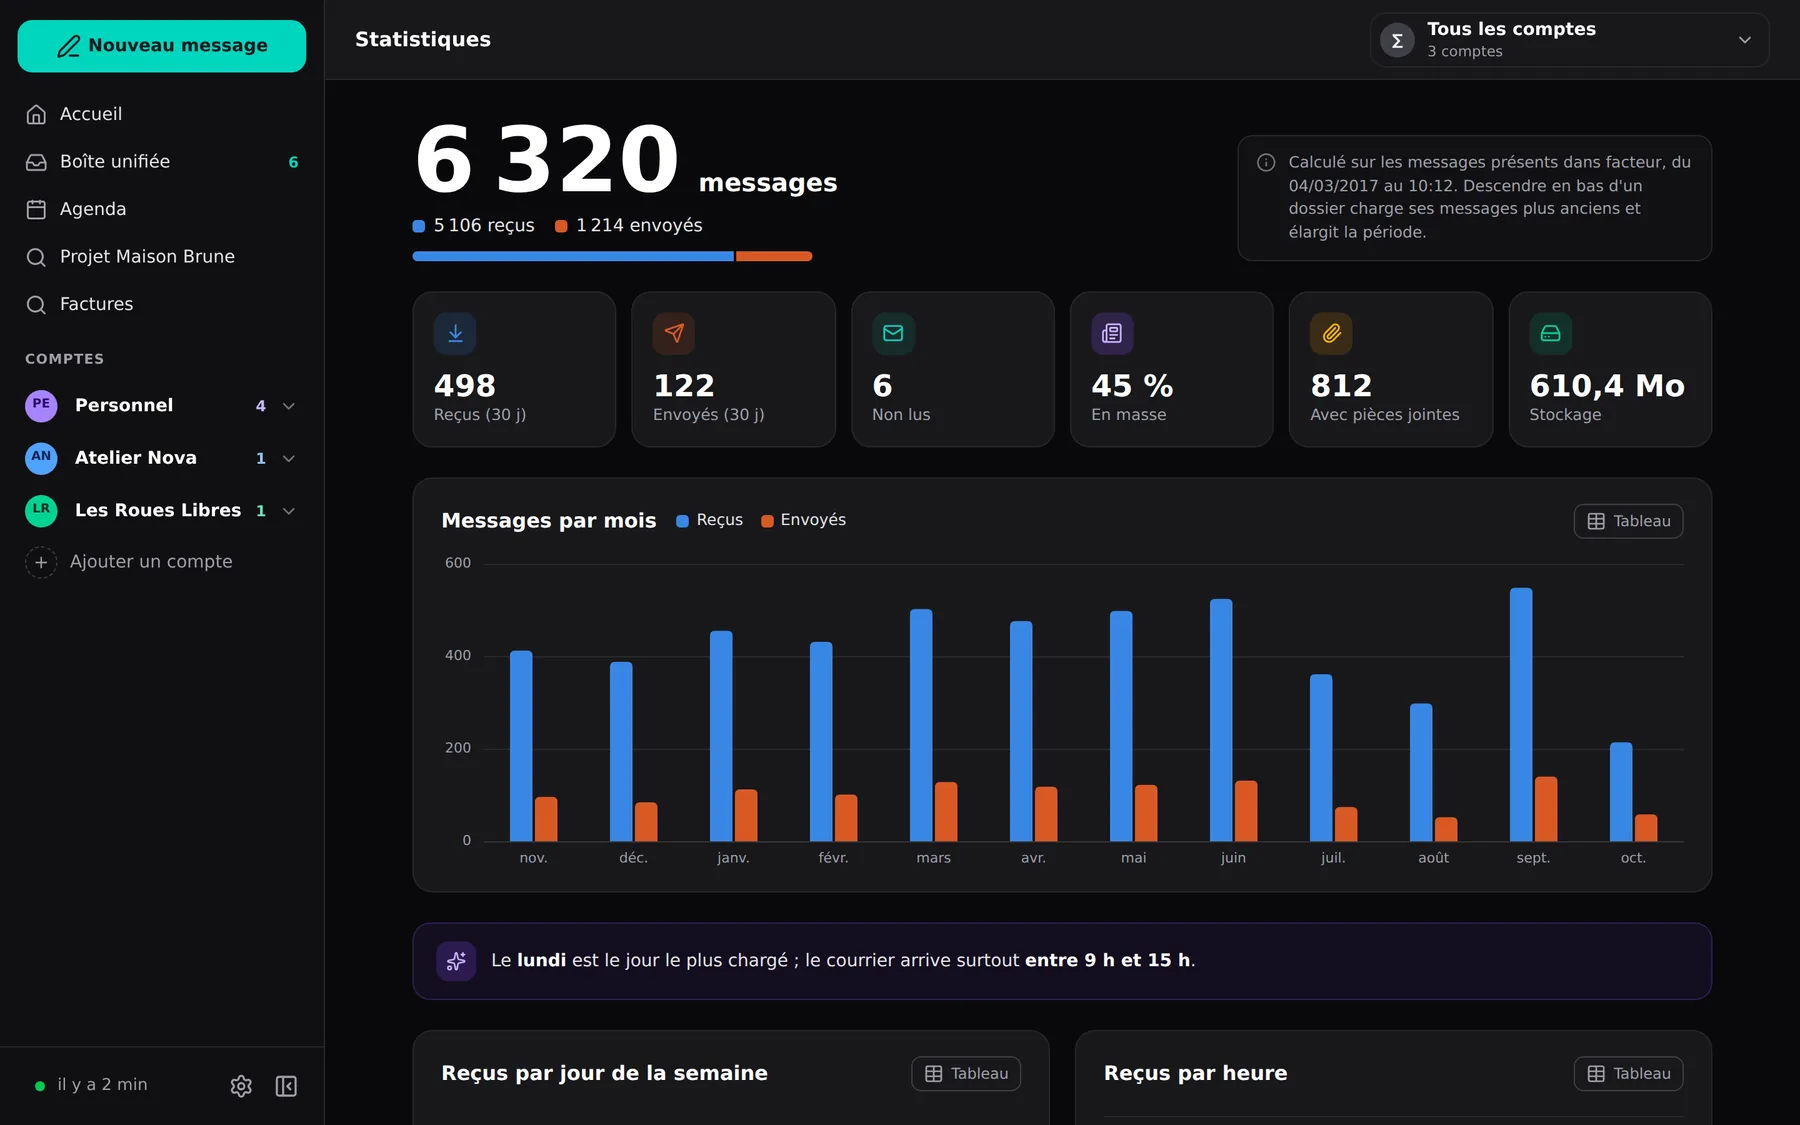Click the info icon in the calculation note

click(x=1266, y=162)
